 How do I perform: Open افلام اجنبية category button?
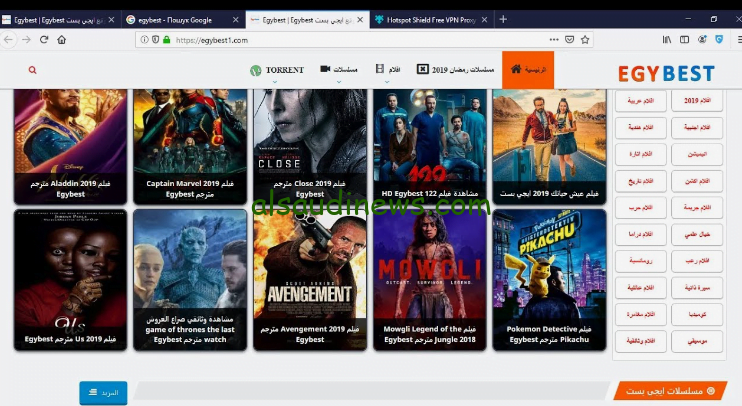(697, 127)
